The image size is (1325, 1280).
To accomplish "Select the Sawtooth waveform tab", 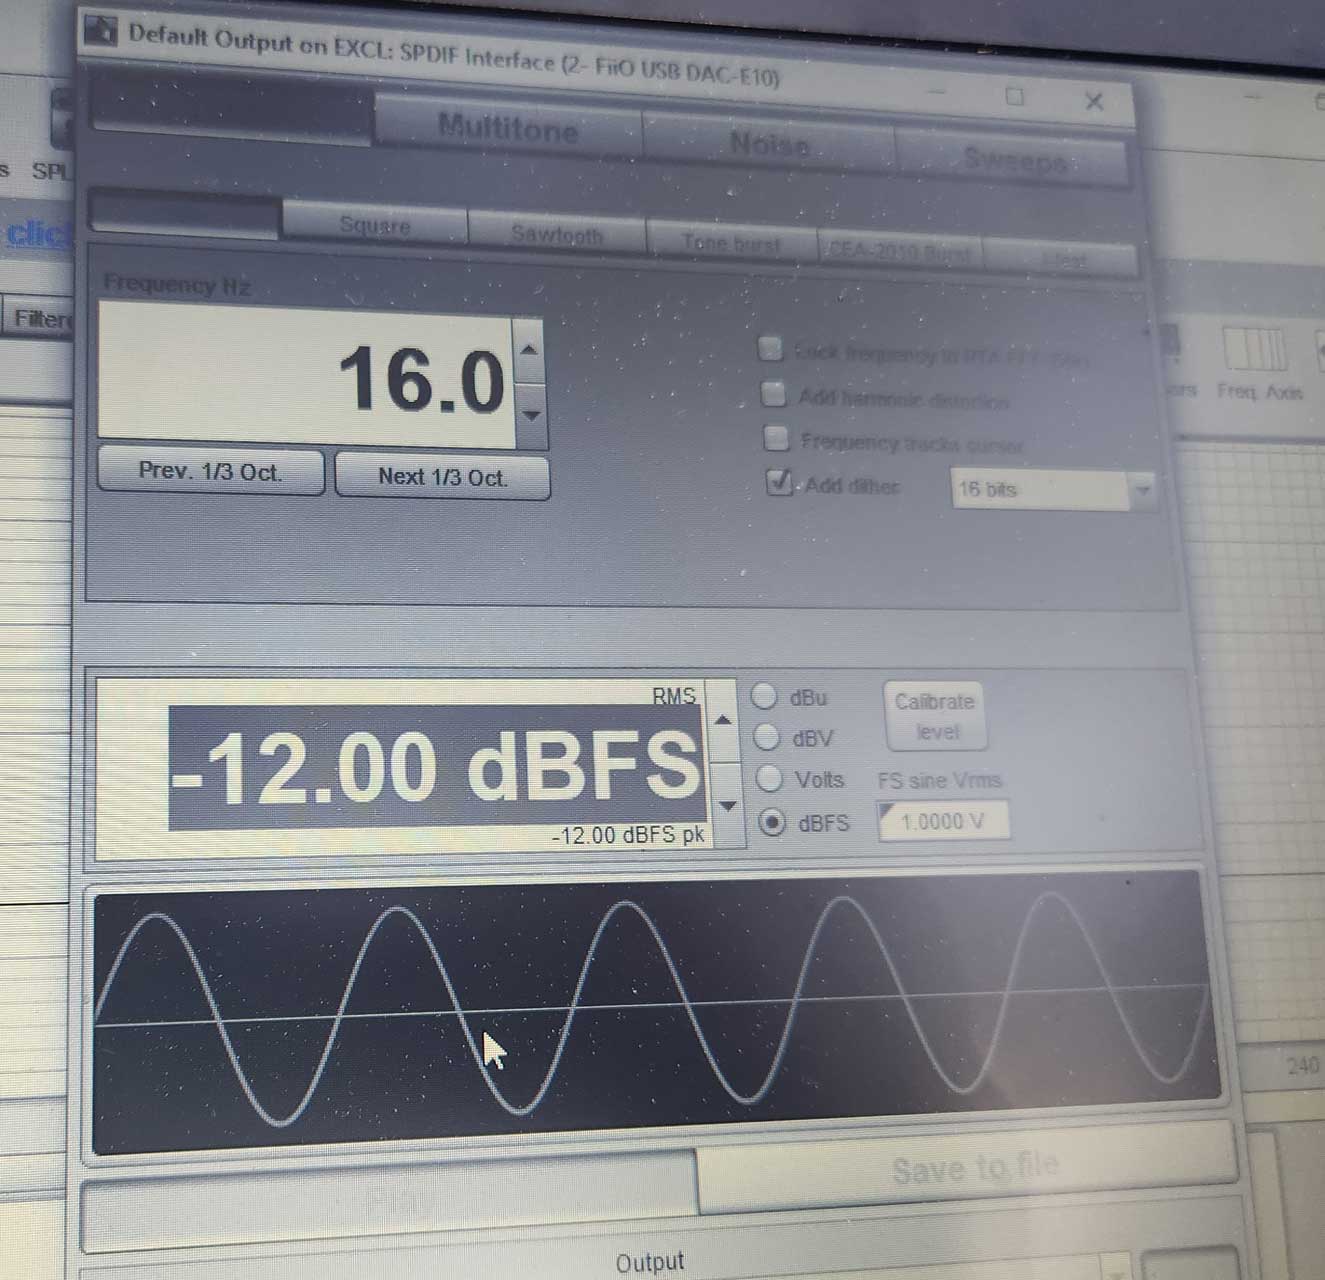I will pyautogui.click(x=557, y=235).
